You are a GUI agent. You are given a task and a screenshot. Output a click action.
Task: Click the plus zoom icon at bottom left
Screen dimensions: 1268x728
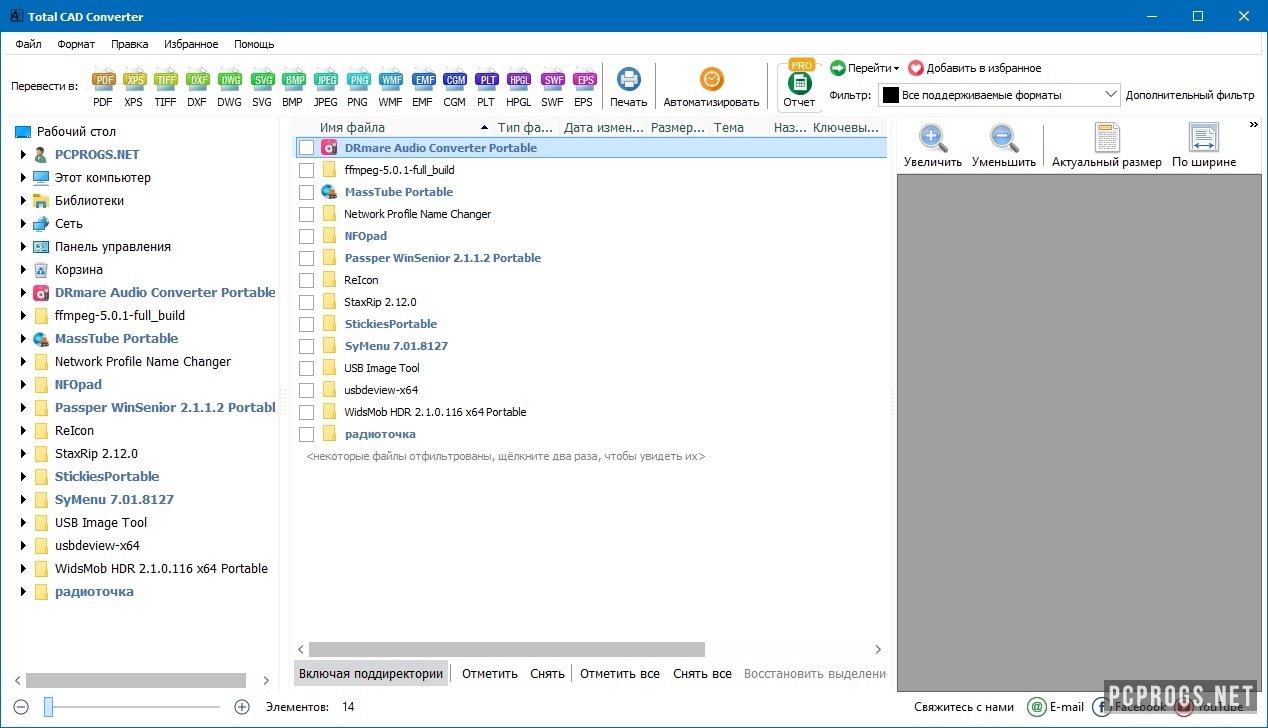[241, 707]
